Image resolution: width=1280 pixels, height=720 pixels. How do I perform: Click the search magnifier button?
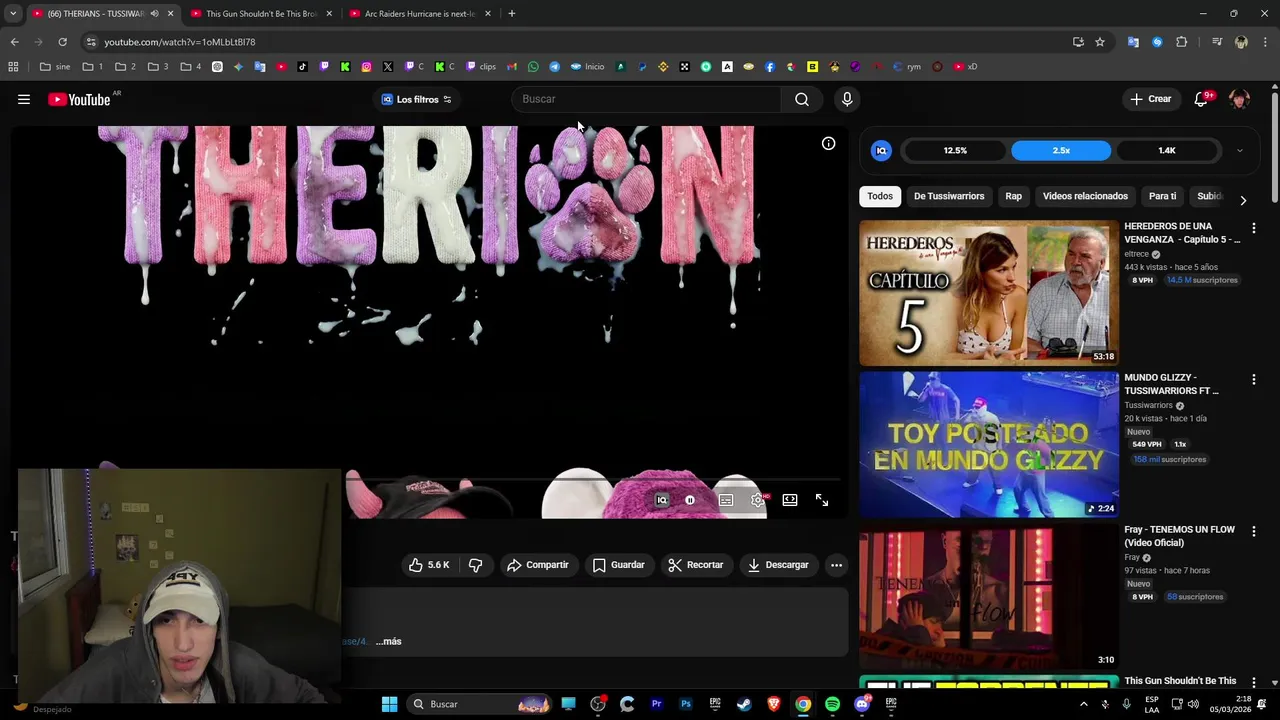802,99
